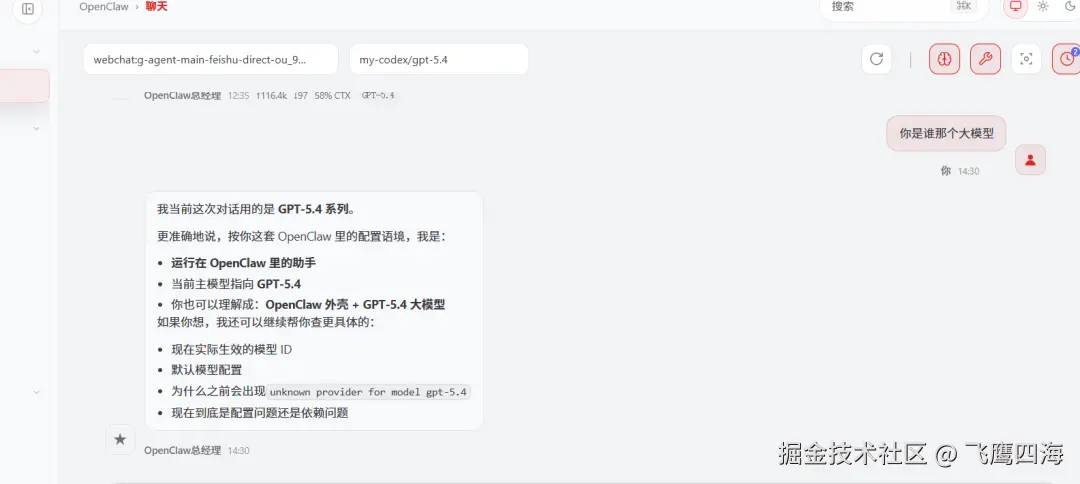Click the unknown provider for model gpt-5.4 code
Viewport: 1080px width, 484px height.
[x=368, y=392]
